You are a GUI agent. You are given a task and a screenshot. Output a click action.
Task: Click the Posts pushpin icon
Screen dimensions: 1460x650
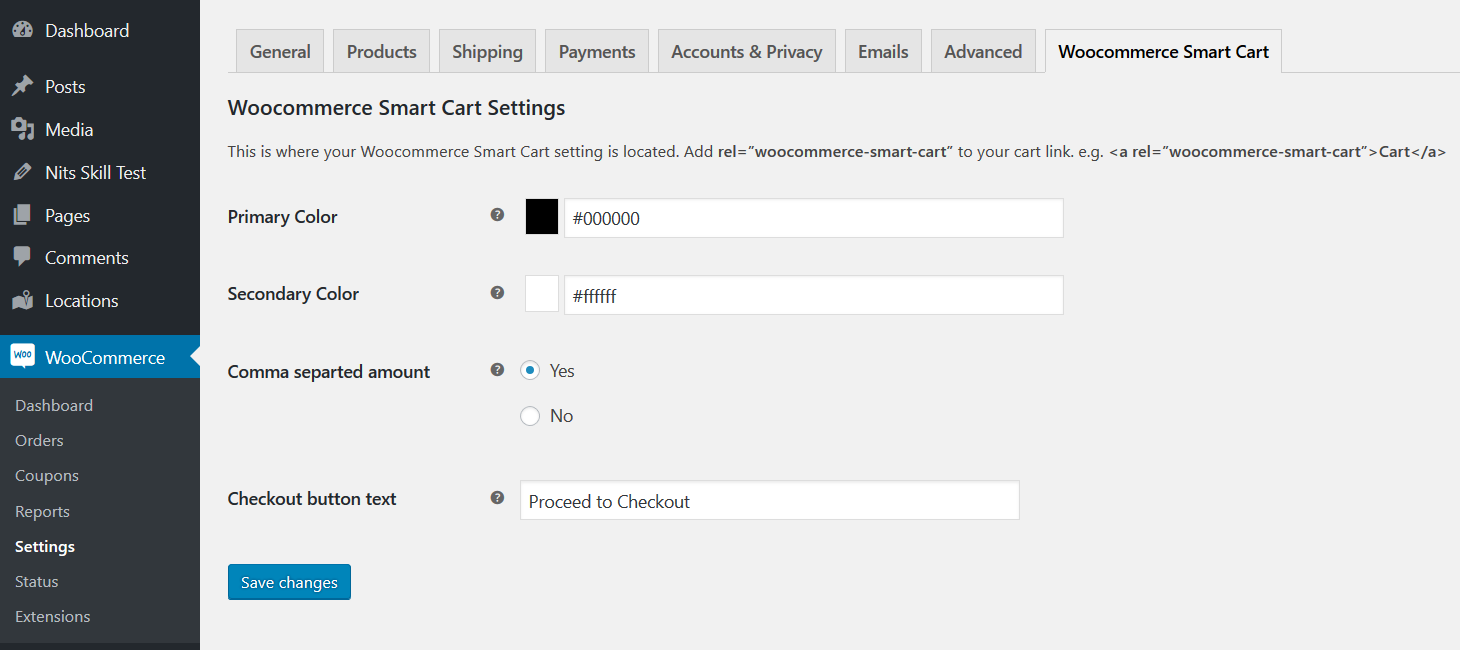pyautogui.click(x=22, y=87)
